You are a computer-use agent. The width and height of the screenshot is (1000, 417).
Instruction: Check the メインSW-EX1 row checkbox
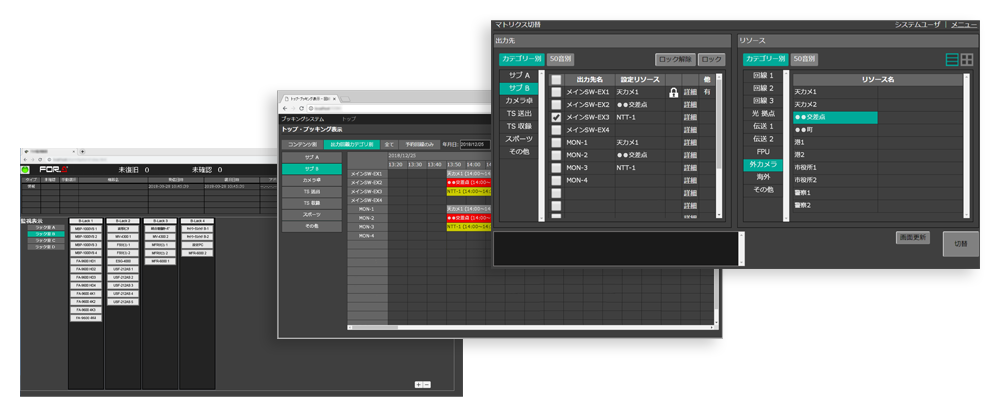556,92
